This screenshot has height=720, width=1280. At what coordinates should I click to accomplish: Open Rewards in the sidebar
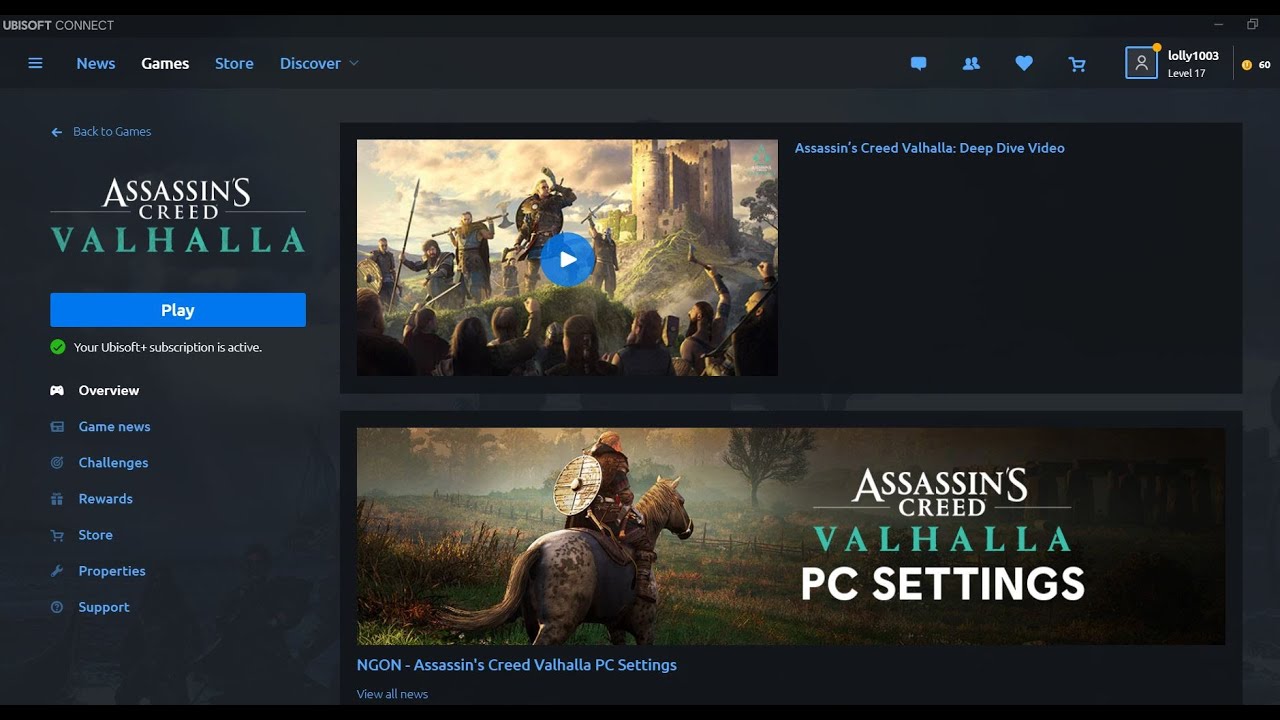pos(106,498)
